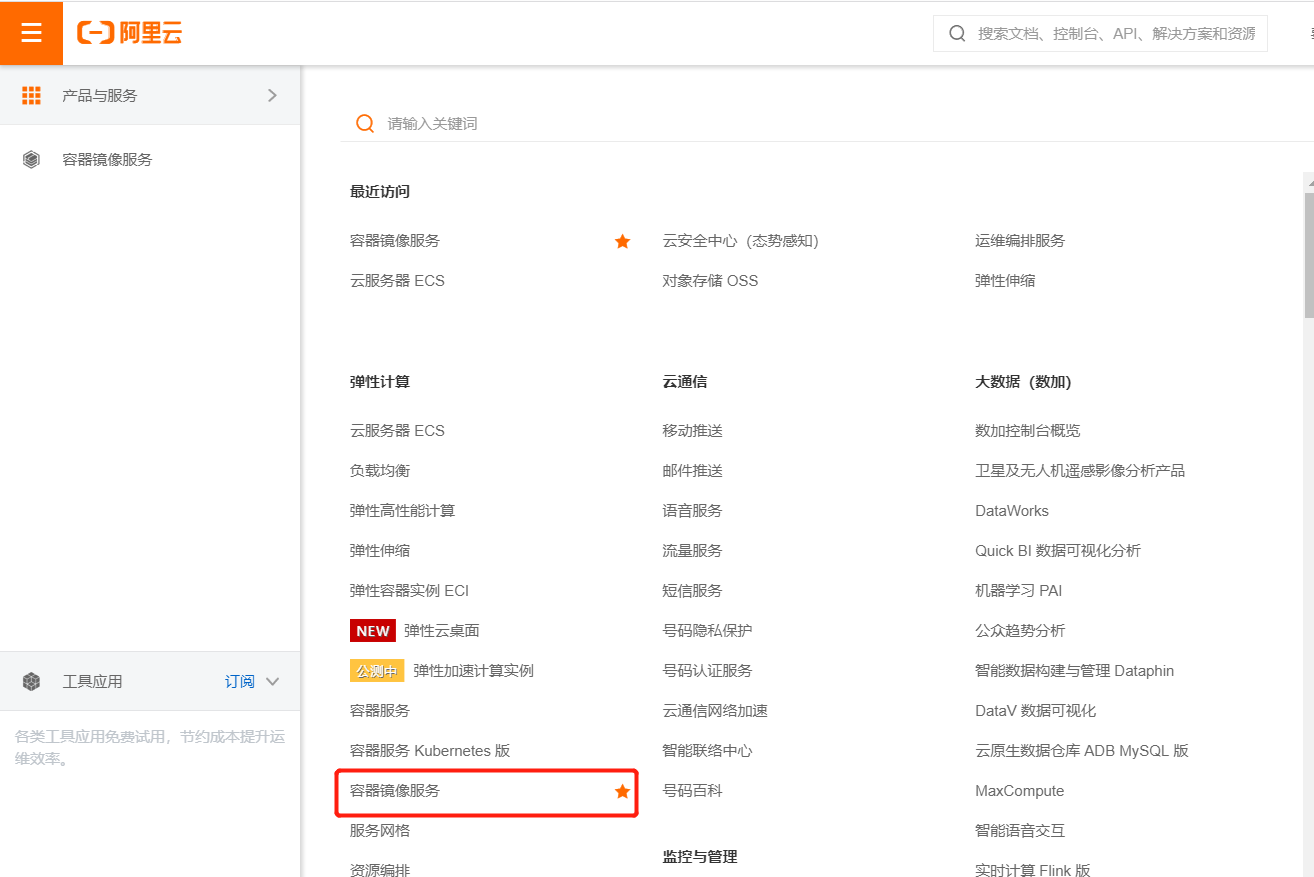Open 弹性加速计算实例

[x=473, y=671]
